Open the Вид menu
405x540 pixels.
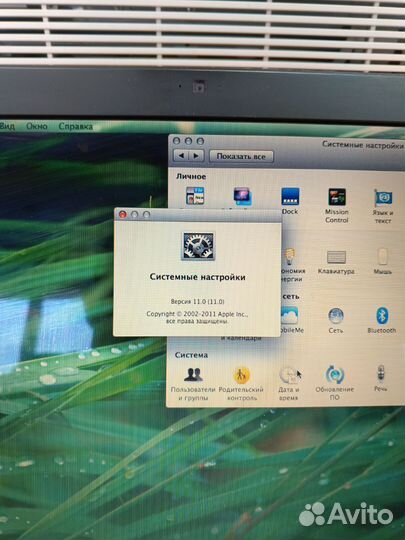click(7, 126)
